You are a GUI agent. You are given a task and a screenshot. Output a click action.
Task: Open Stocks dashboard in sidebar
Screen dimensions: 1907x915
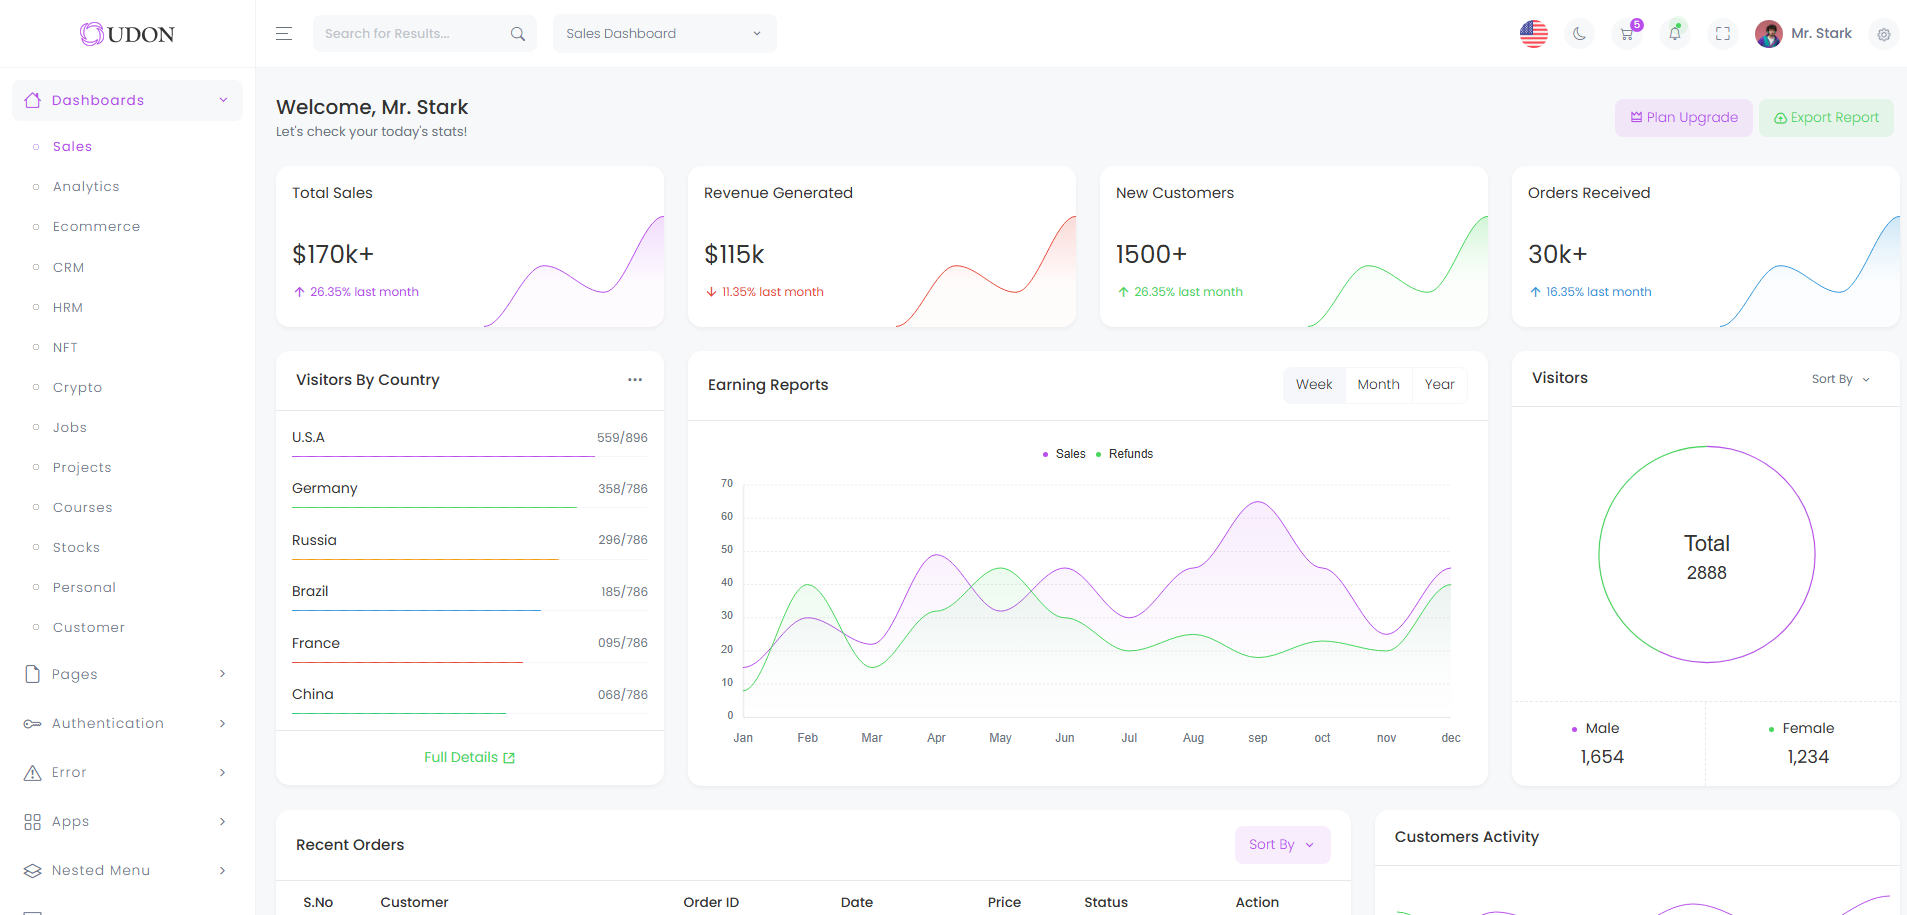point(76,547)
